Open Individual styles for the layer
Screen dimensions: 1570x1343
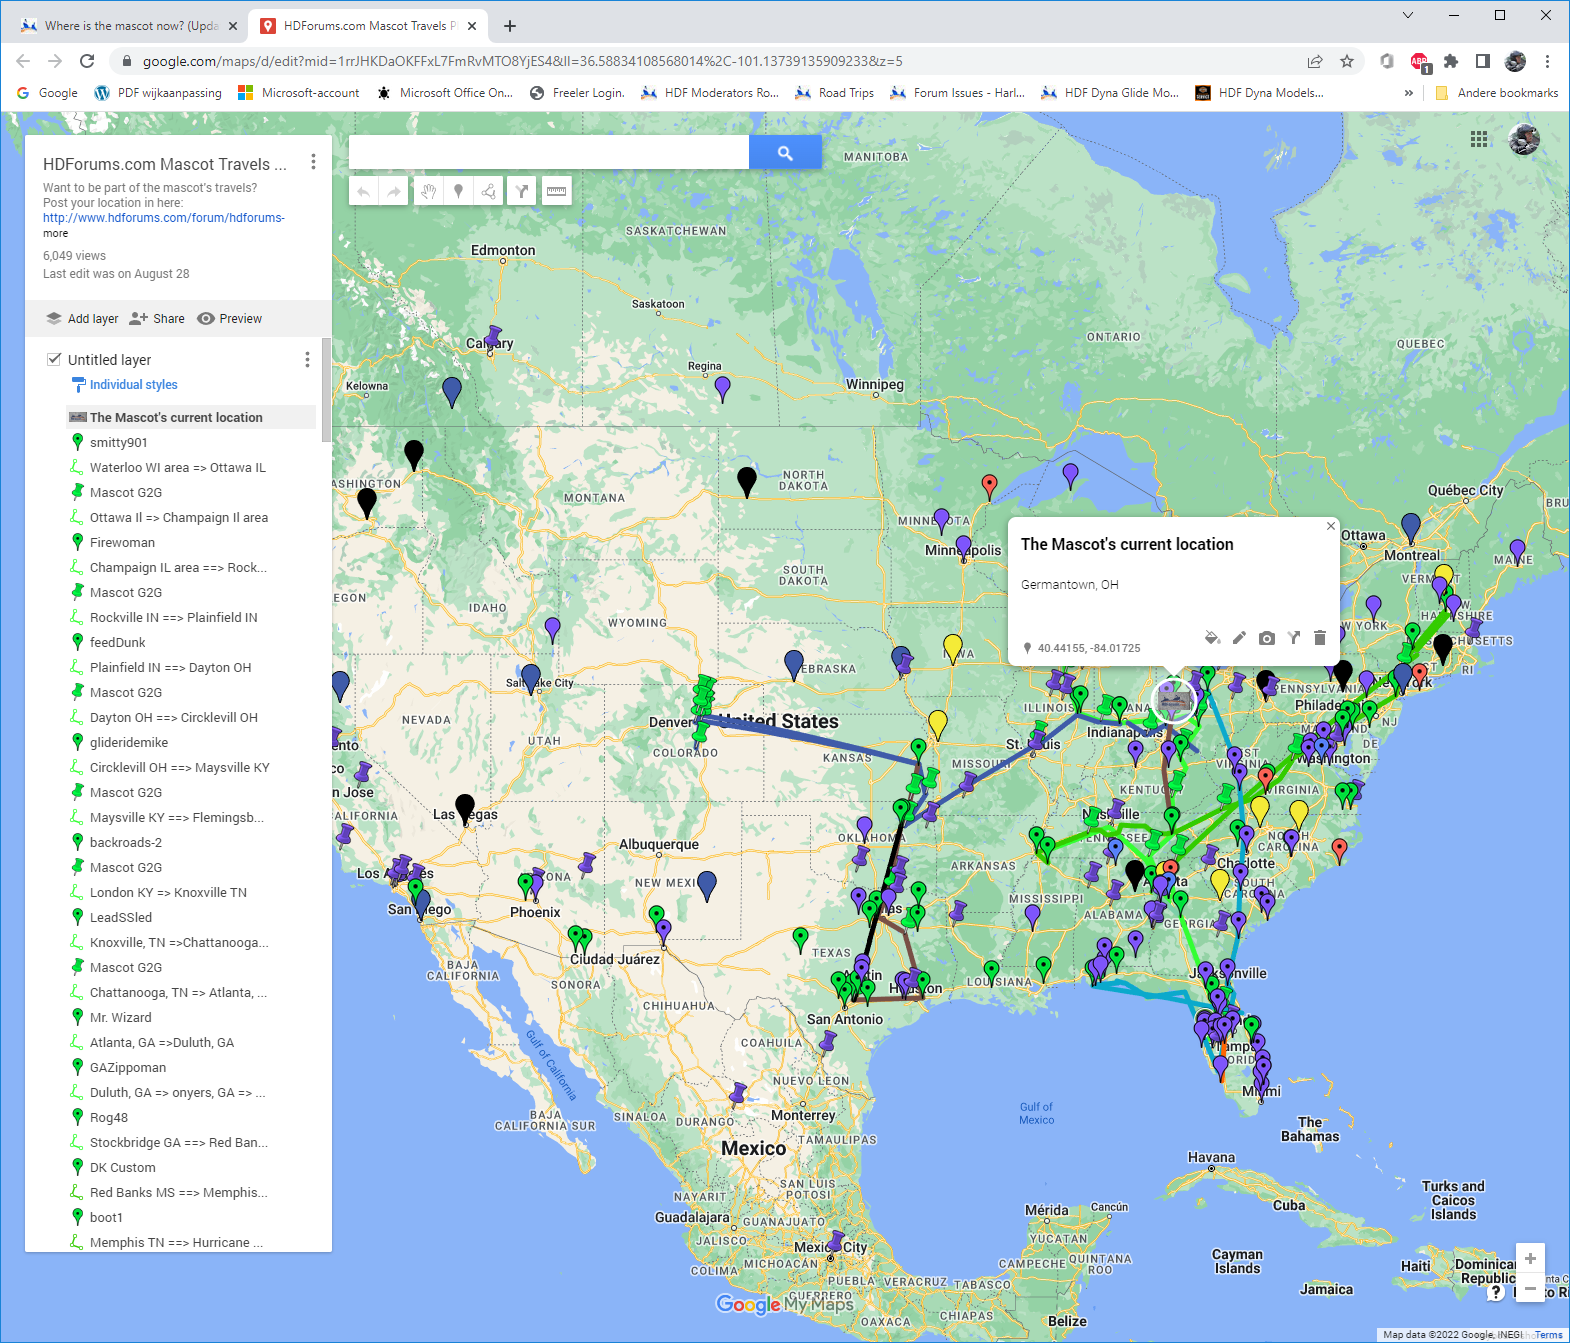click(x=133, y=385)
